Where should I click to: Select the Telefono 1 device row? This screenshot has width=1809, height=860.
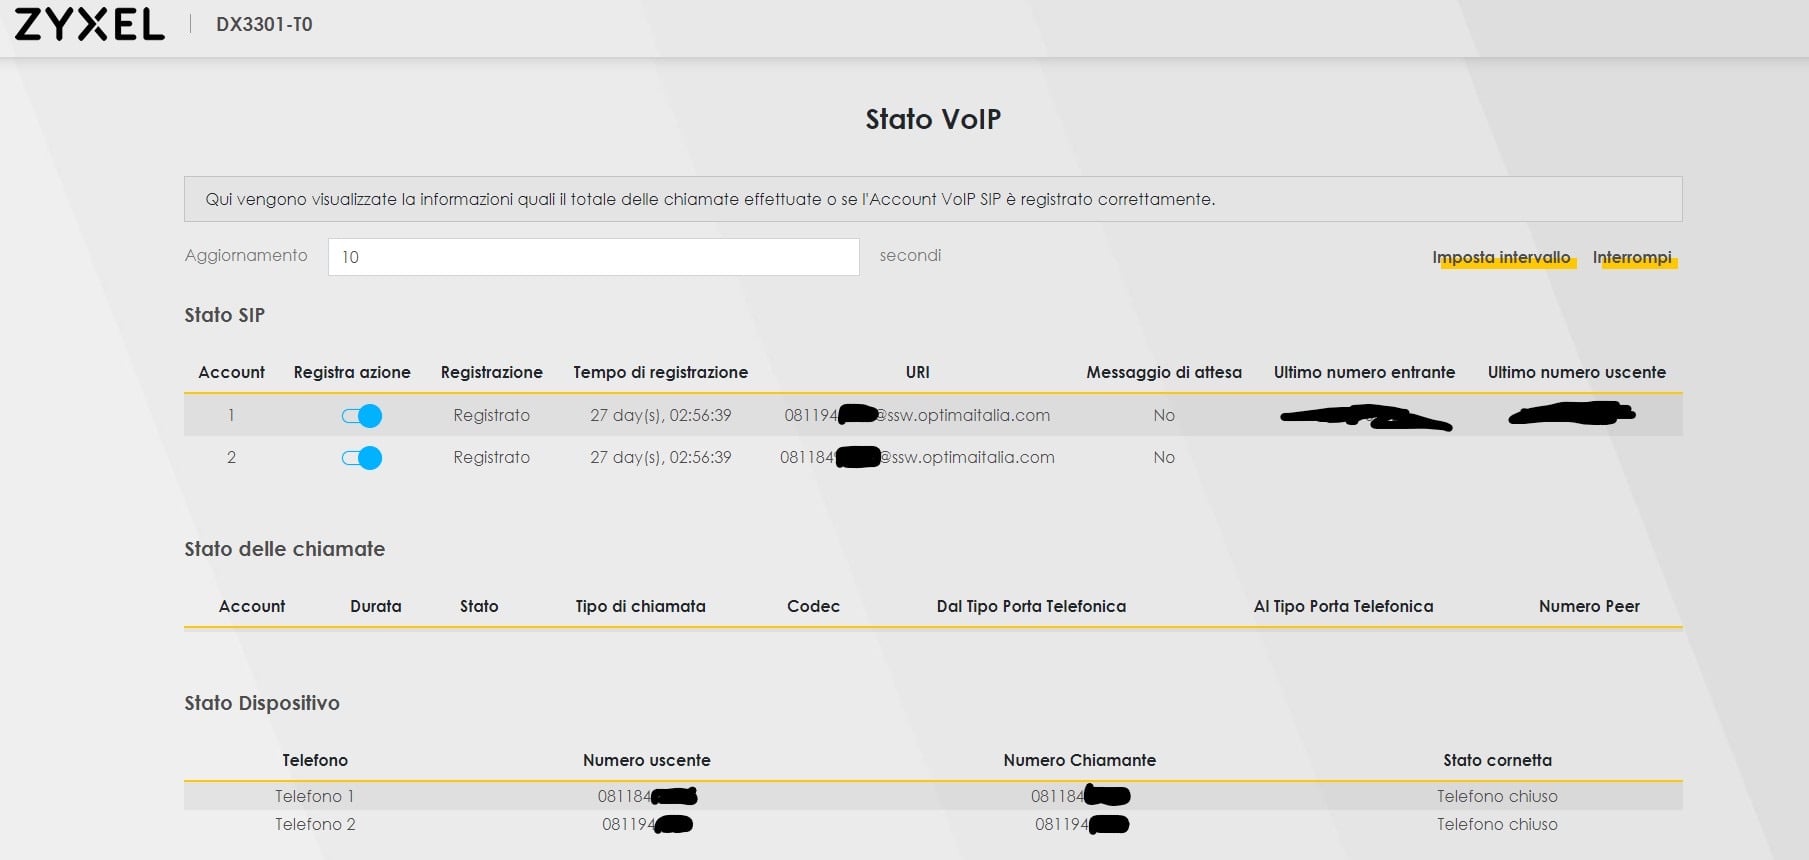tap(315, 796)
